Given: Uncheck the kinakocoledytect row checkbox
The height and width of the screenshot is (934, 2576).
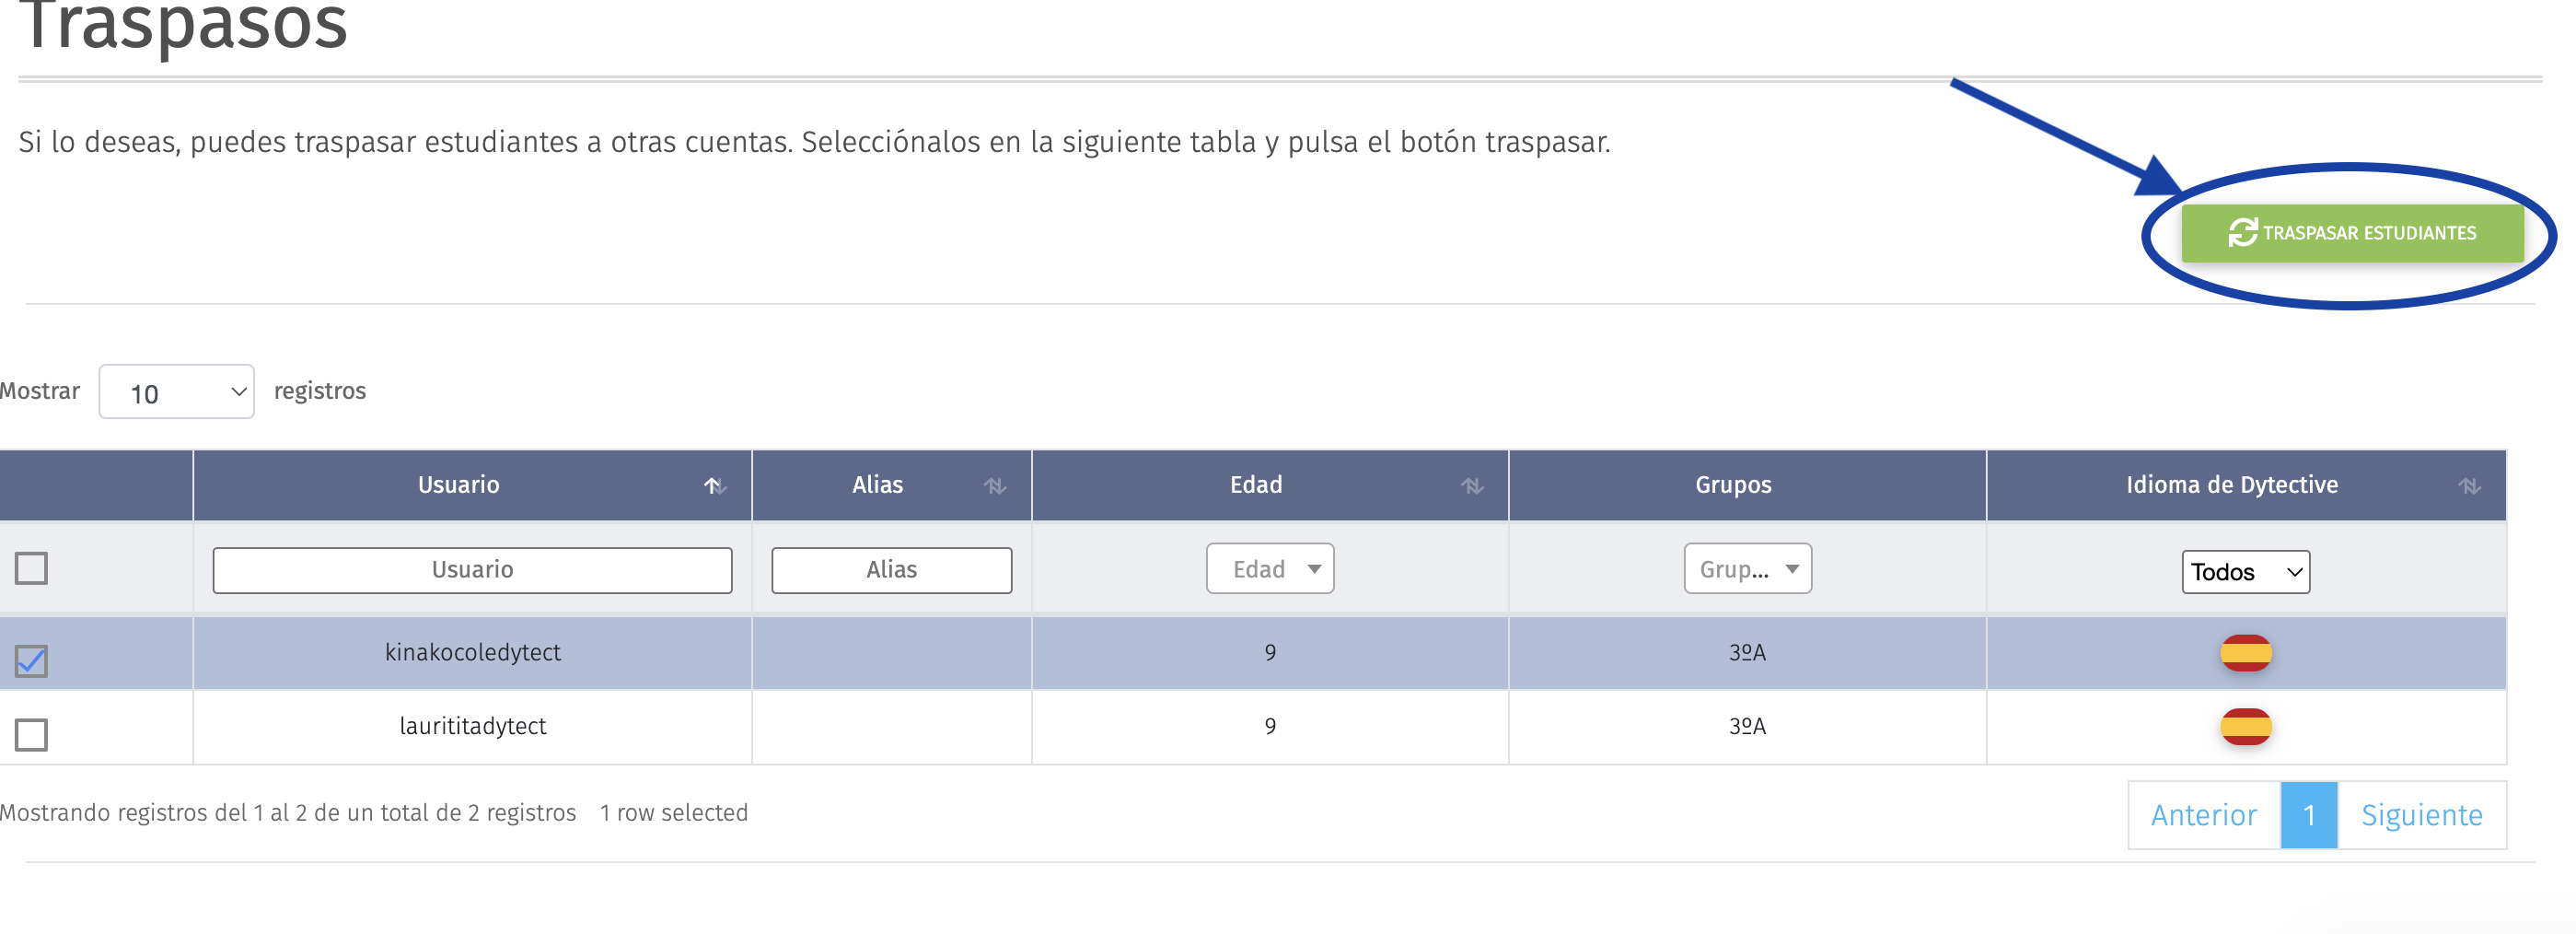Looking at the screenshot, I should click(31, 660).
